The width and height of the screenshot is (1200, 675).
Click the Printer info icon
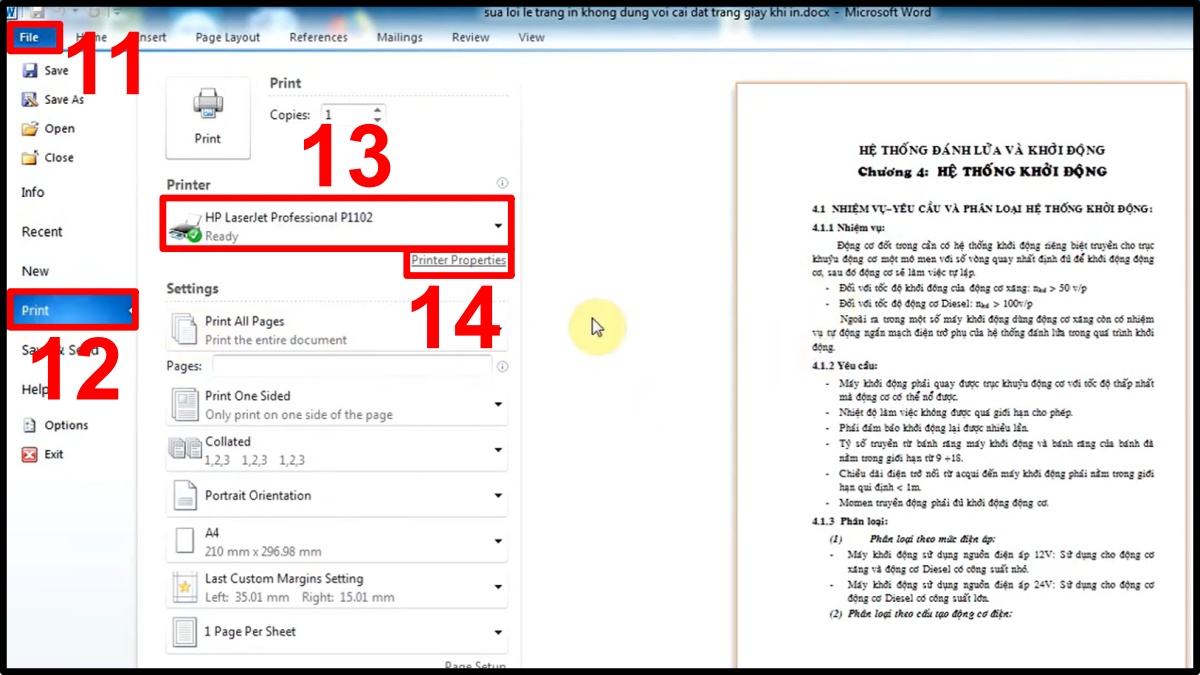pos(502,184)
